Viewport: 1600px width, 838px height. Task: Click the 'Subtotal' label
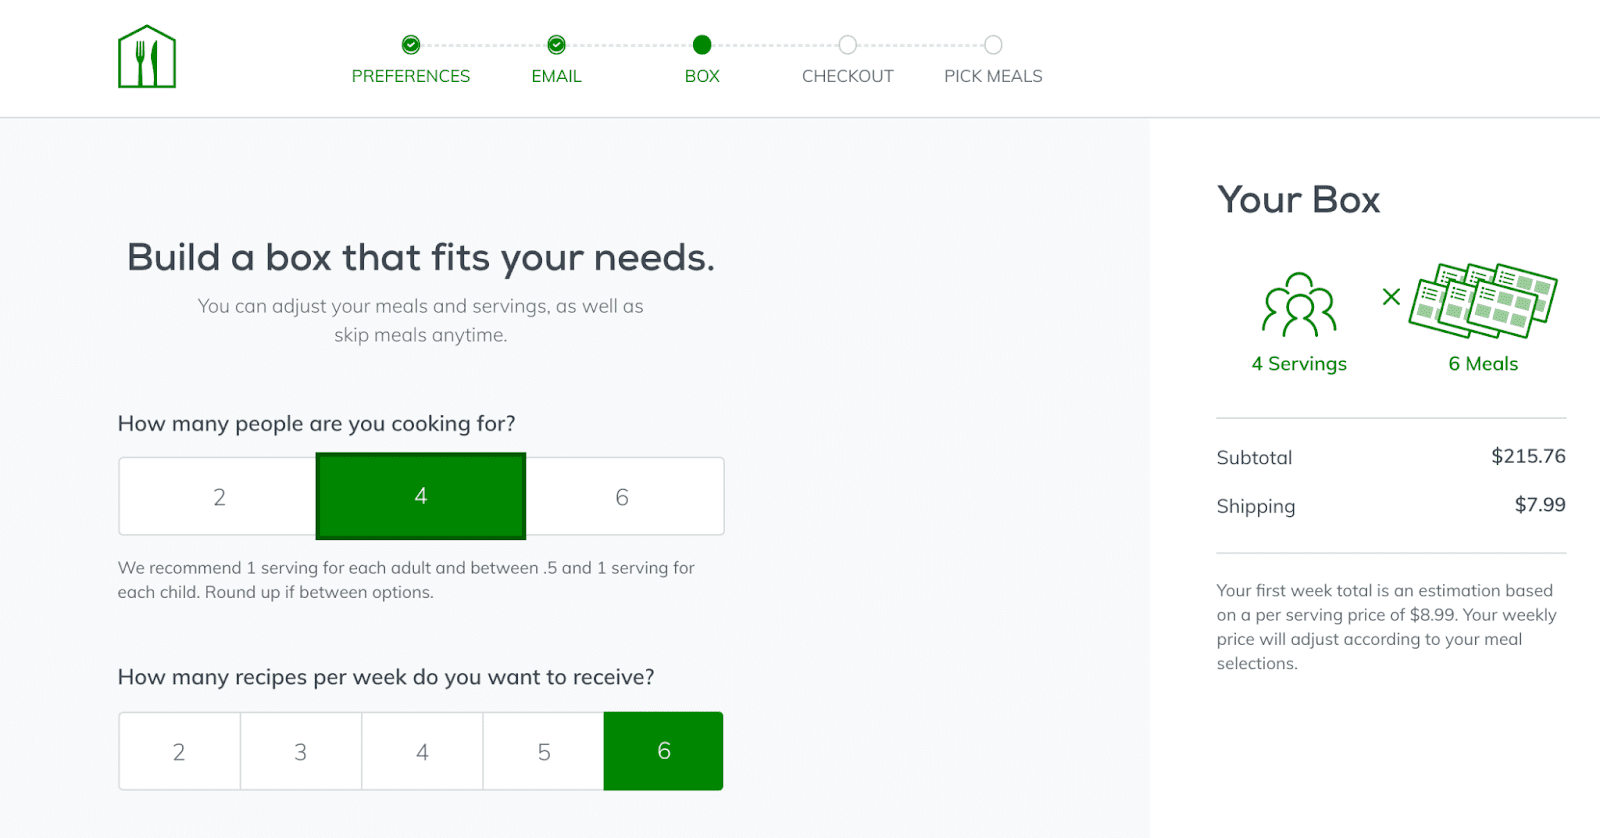(x=1254, y=458)
